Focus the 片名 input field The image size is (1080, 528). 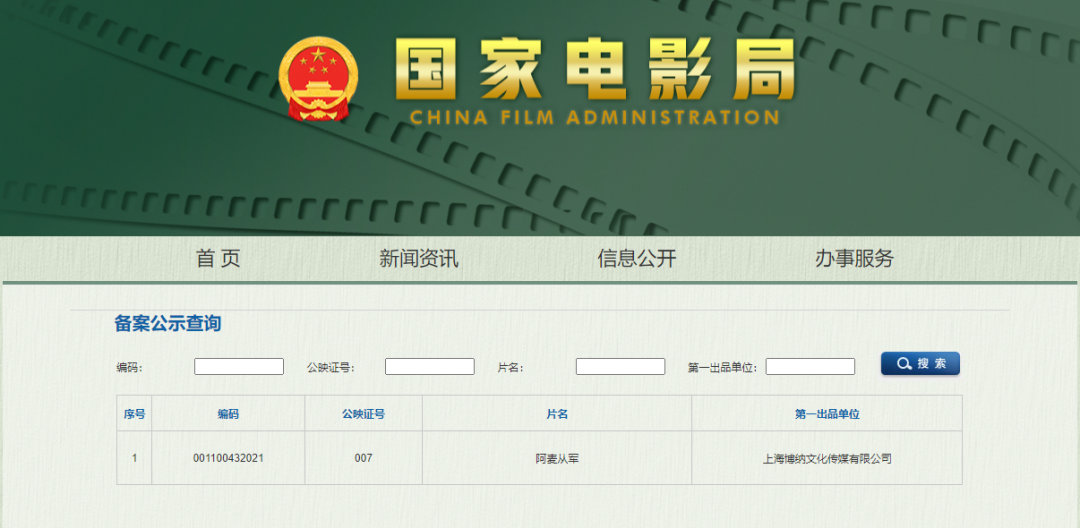(621, 367)
